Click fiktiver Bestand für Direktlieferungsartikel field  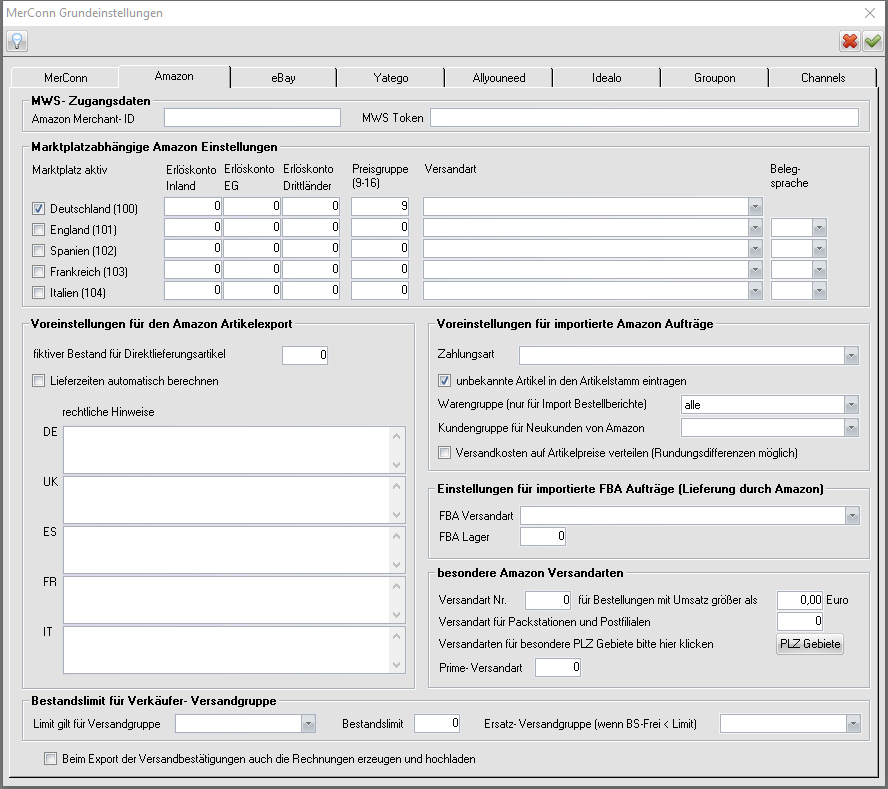click(305, 355)
